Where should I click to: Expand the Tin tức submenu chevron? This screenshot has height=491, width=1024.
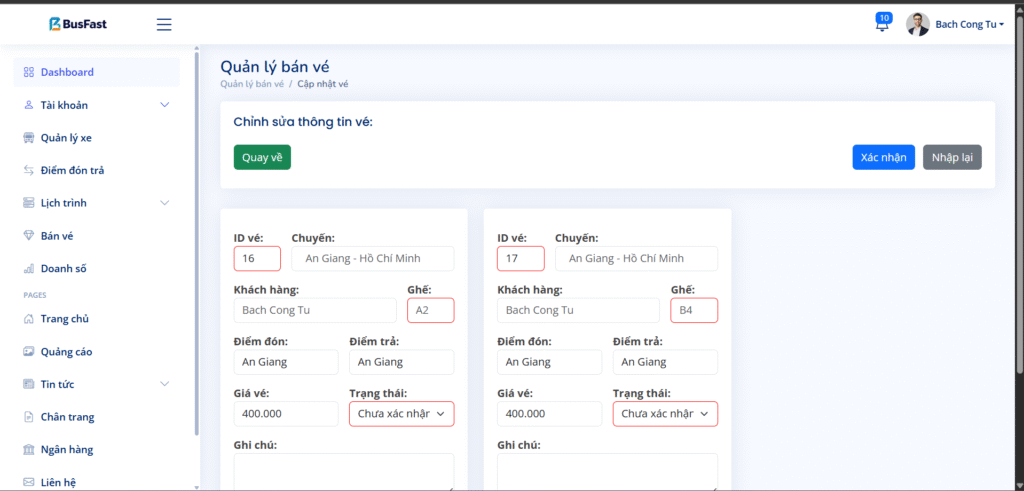(x=165, y=384)
